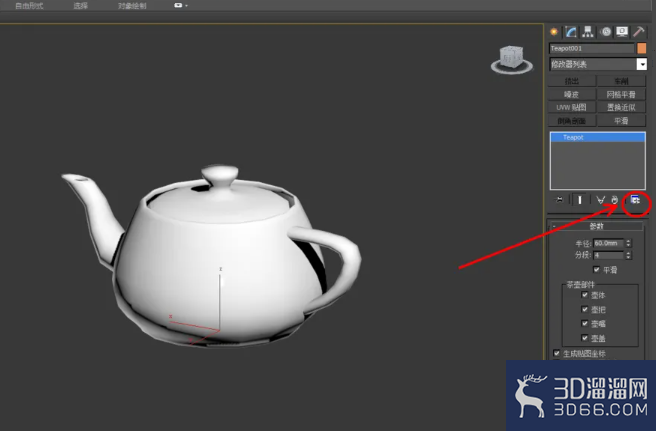
Task: Toggle the 壶把 handle checkbox
Action: point(584,309)
